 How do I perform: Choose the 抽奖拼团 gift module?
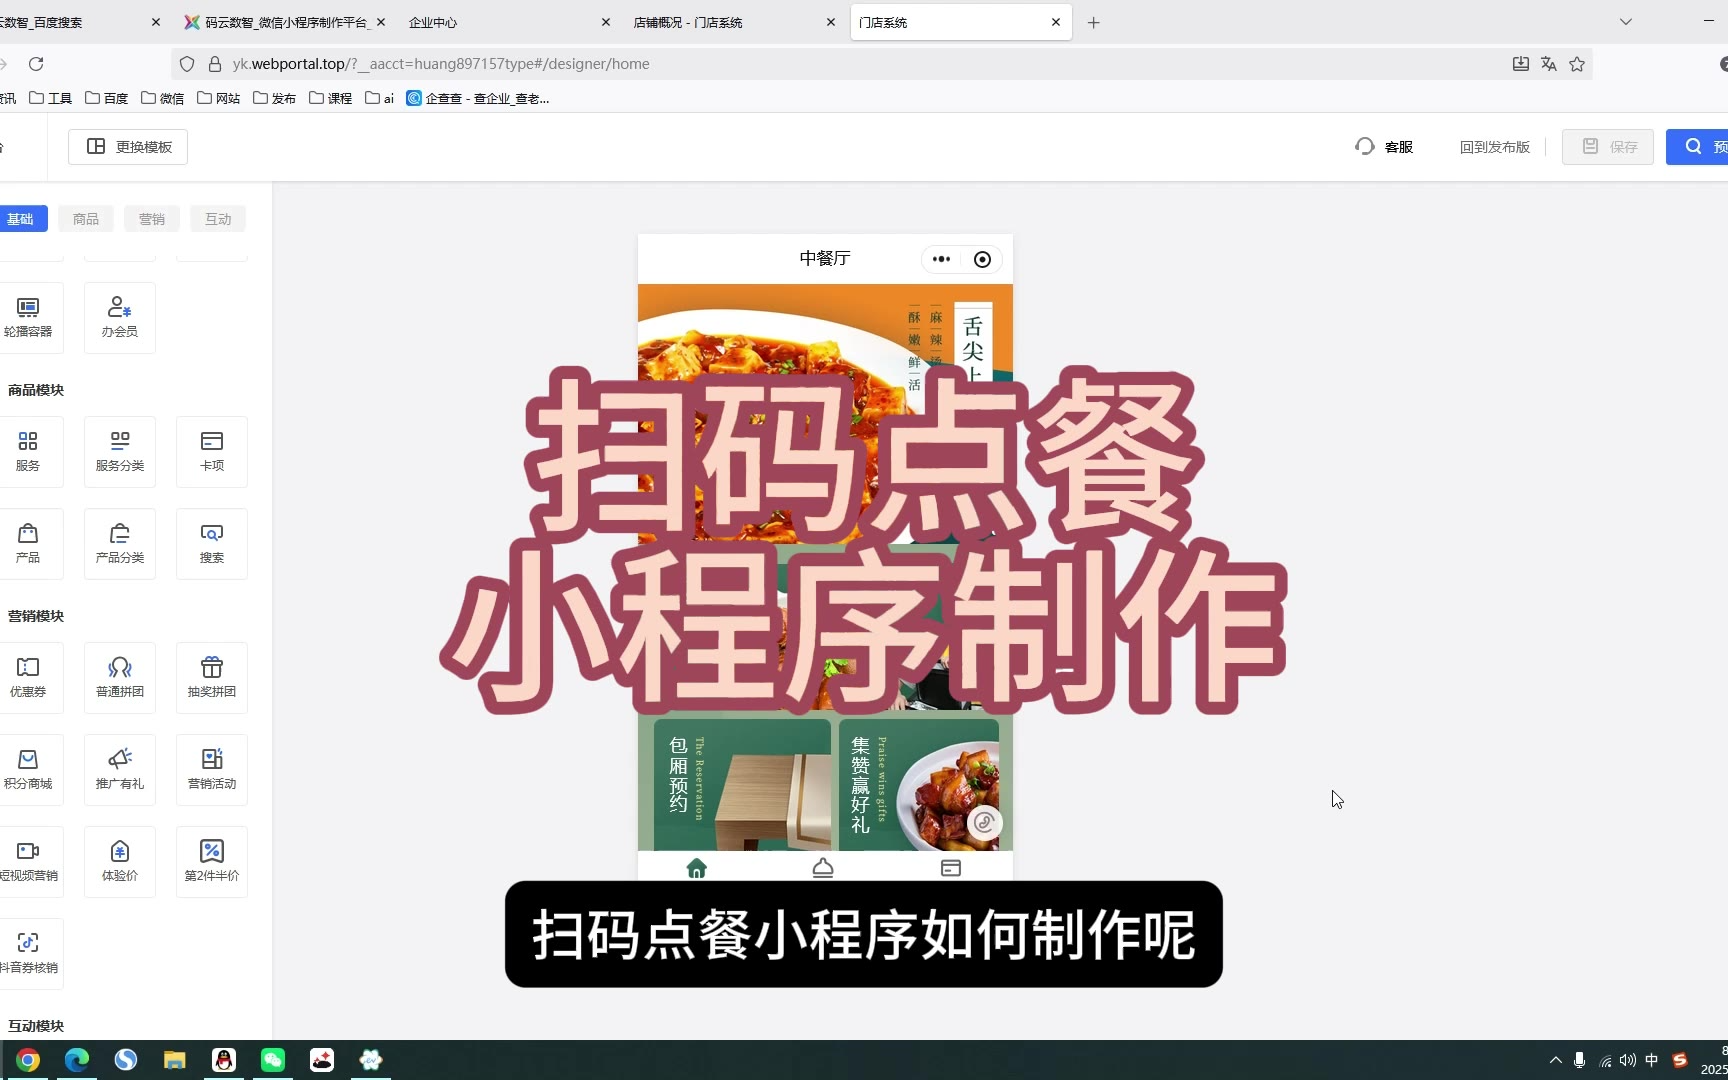click(x=211, y=677)
